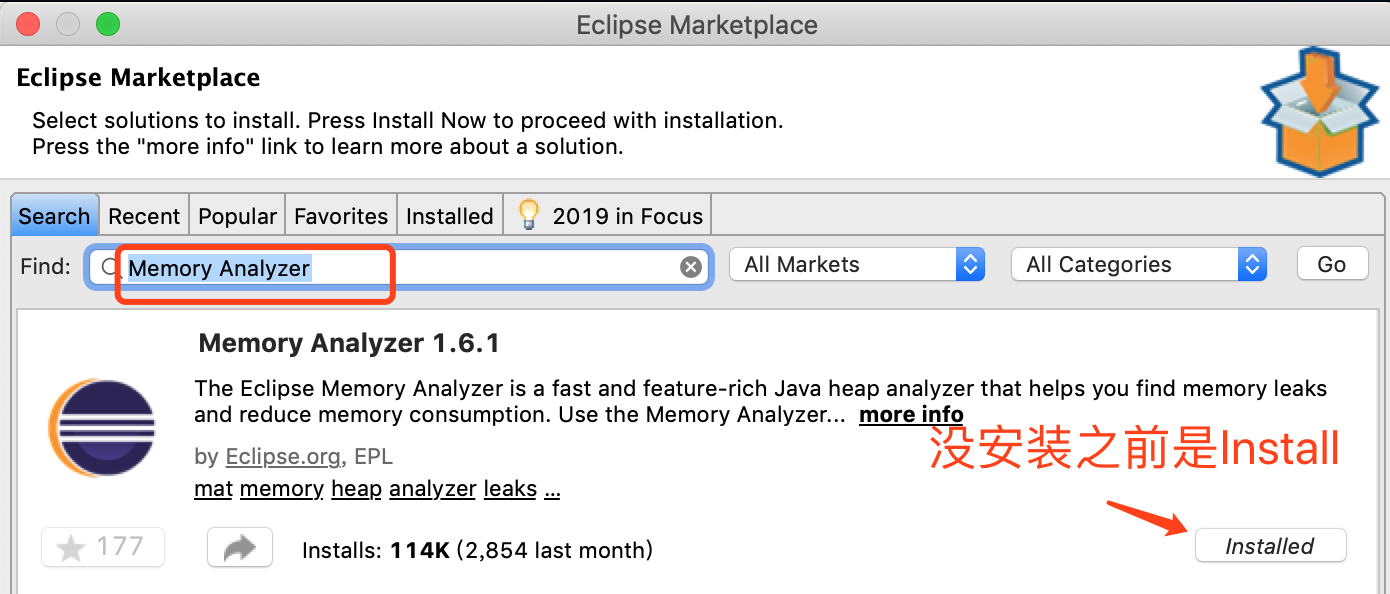Click the lightbulb icon on 2019 in Focus
This screenshot has width=1390, height=594.
(529, 215)
